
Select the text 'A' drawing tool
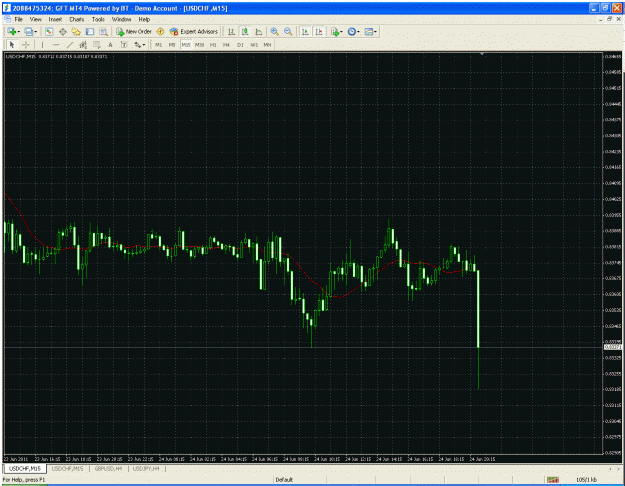coord(110,45)
